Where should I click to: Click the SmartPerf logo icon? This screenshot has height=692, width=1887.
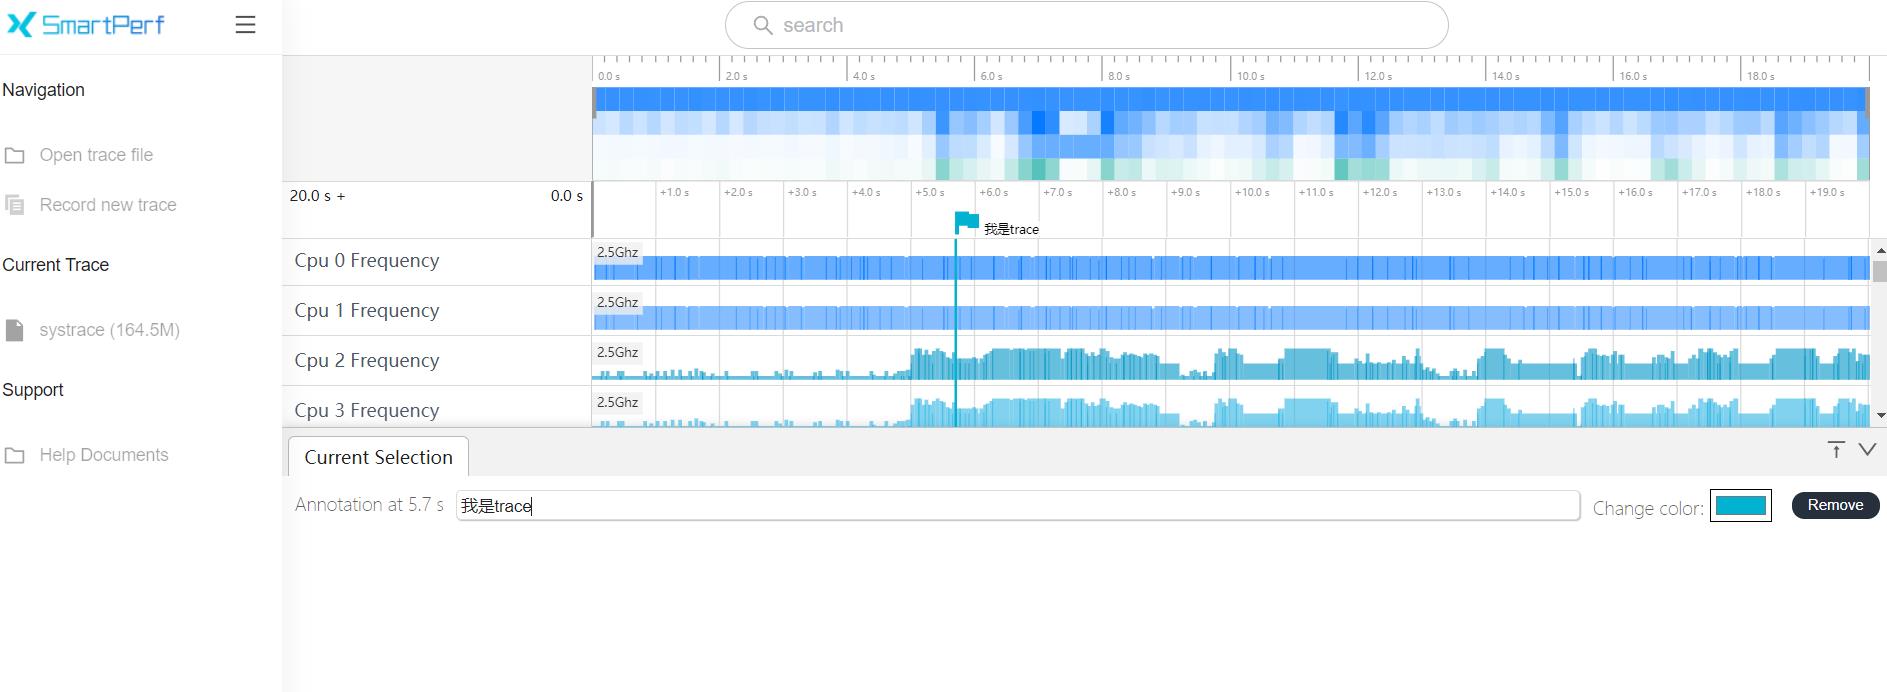click(21, 25)
